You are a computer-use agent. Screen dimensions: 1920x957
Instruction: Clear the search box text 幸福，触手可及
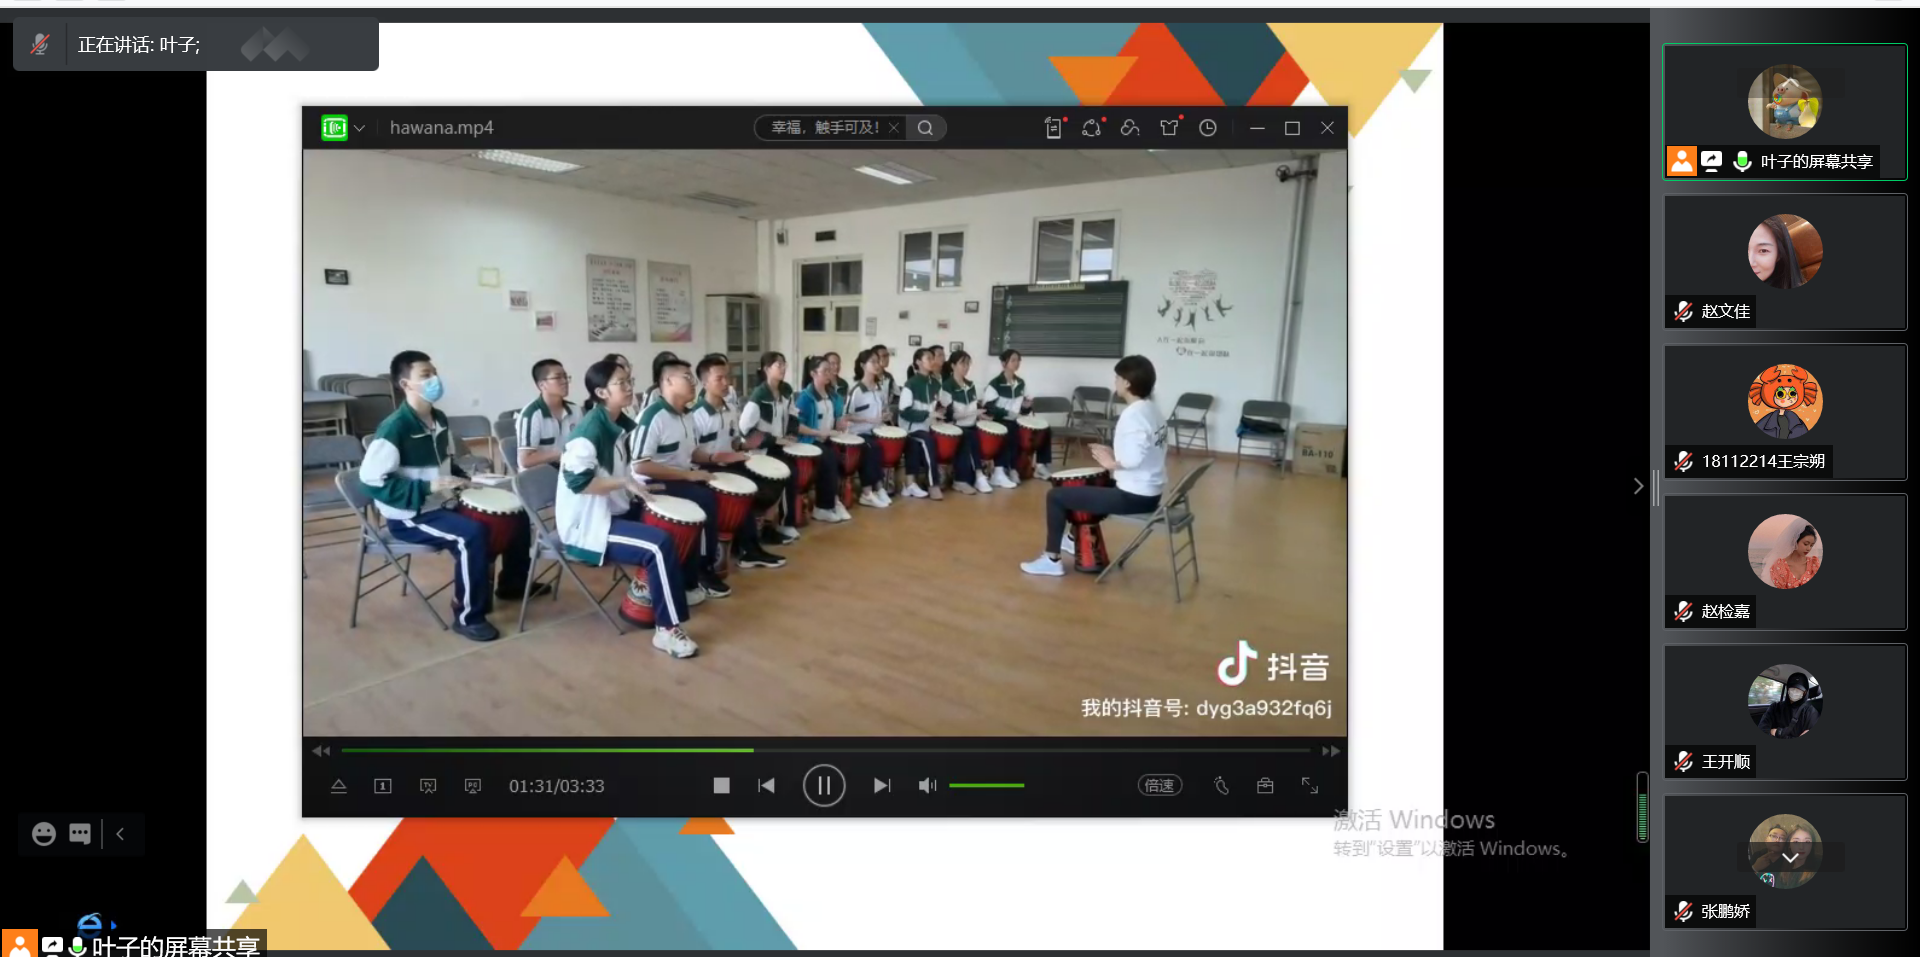coord(894,128)
